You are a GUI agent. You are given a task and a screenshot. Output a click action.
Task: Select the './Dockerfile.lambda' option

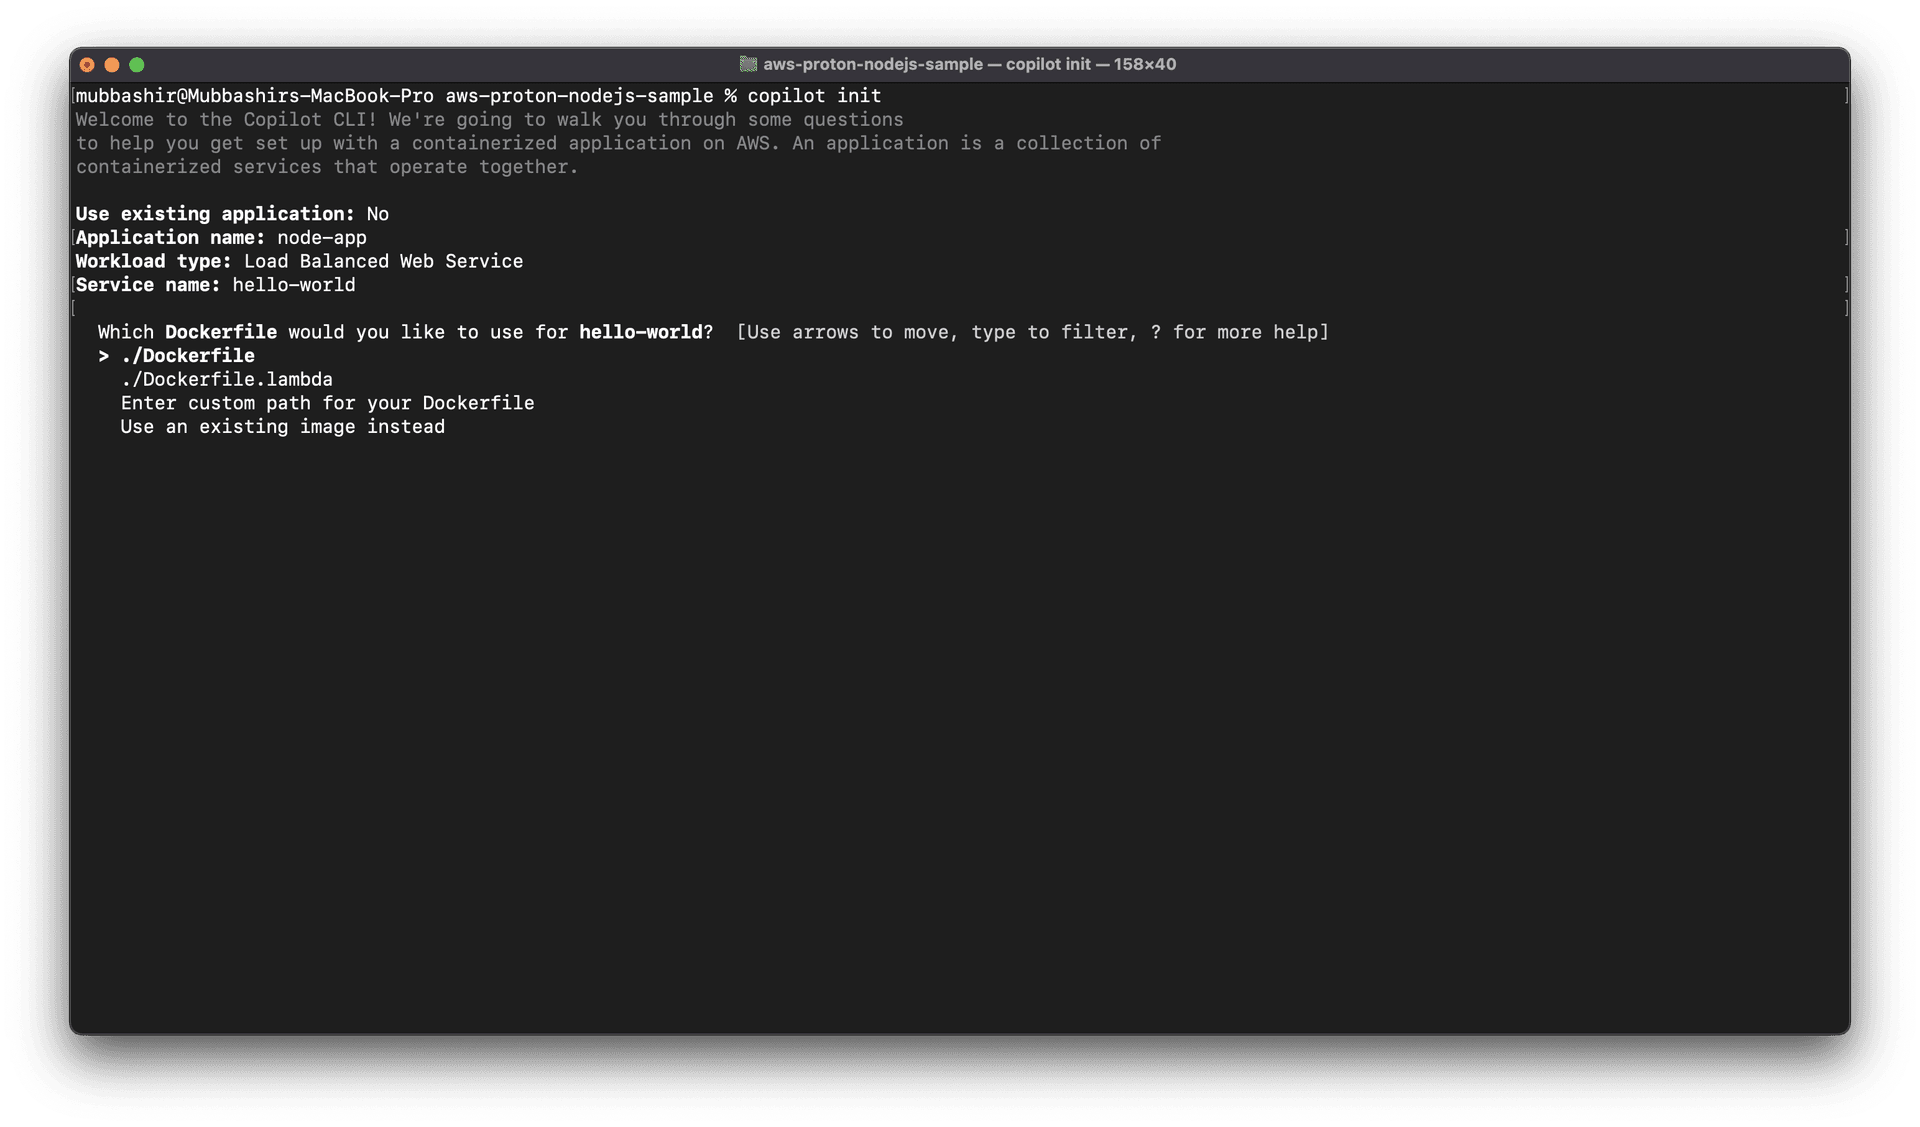pyautogui.click(x=227, y=380)
